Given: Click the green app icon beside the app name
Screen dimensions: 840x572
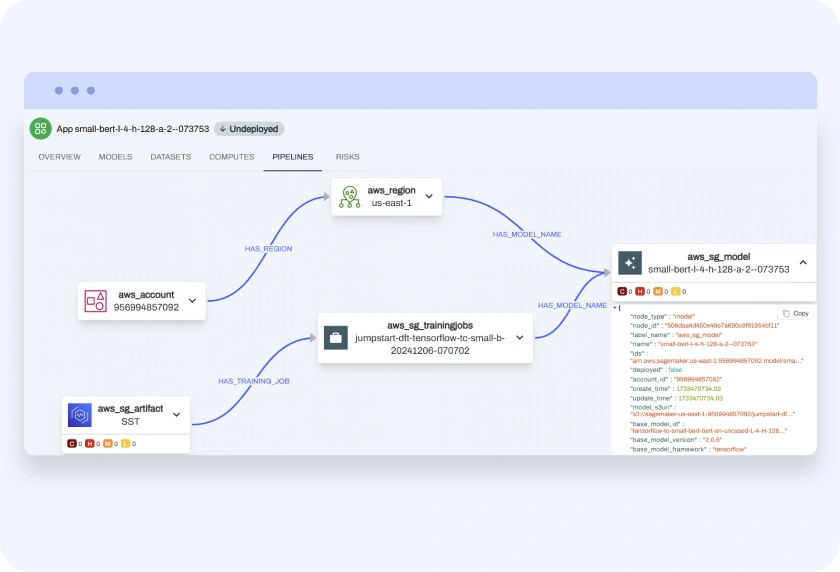Looking at the screenshot, I should 40,128.
